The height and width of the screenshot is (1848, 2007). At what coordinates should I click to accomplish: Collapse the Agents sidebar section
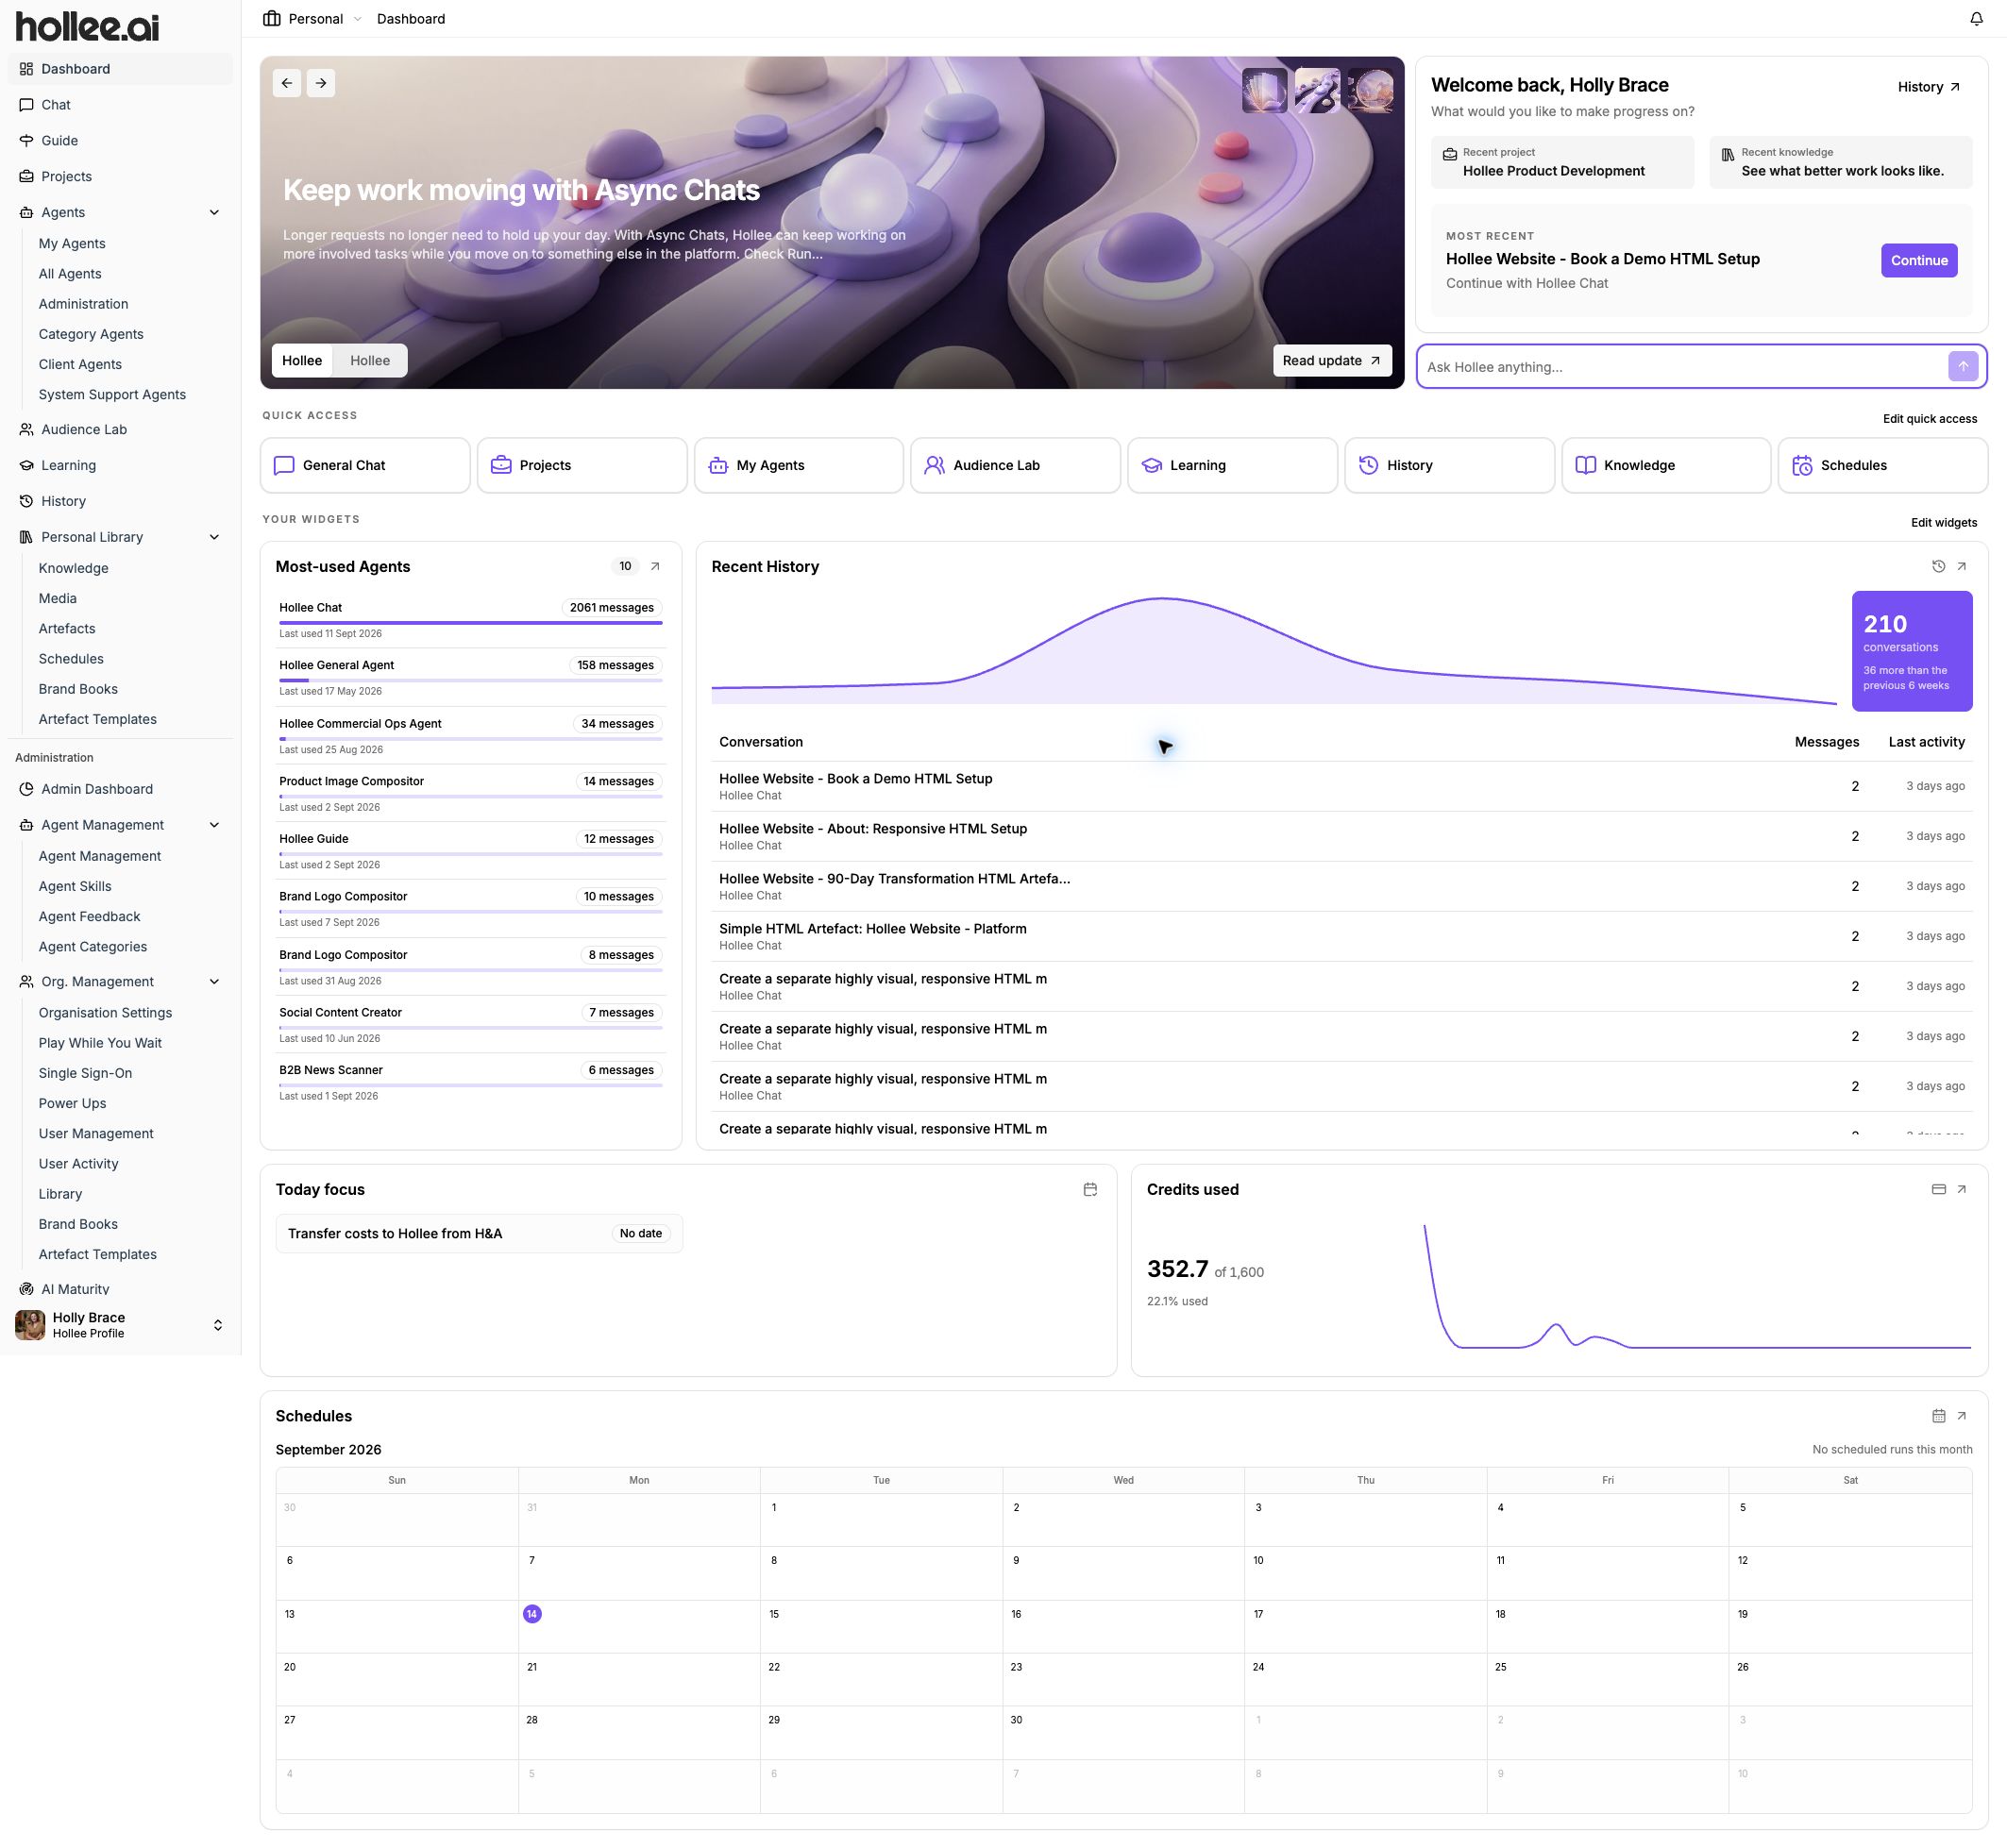pyautogui.click(x=214, y=213)
